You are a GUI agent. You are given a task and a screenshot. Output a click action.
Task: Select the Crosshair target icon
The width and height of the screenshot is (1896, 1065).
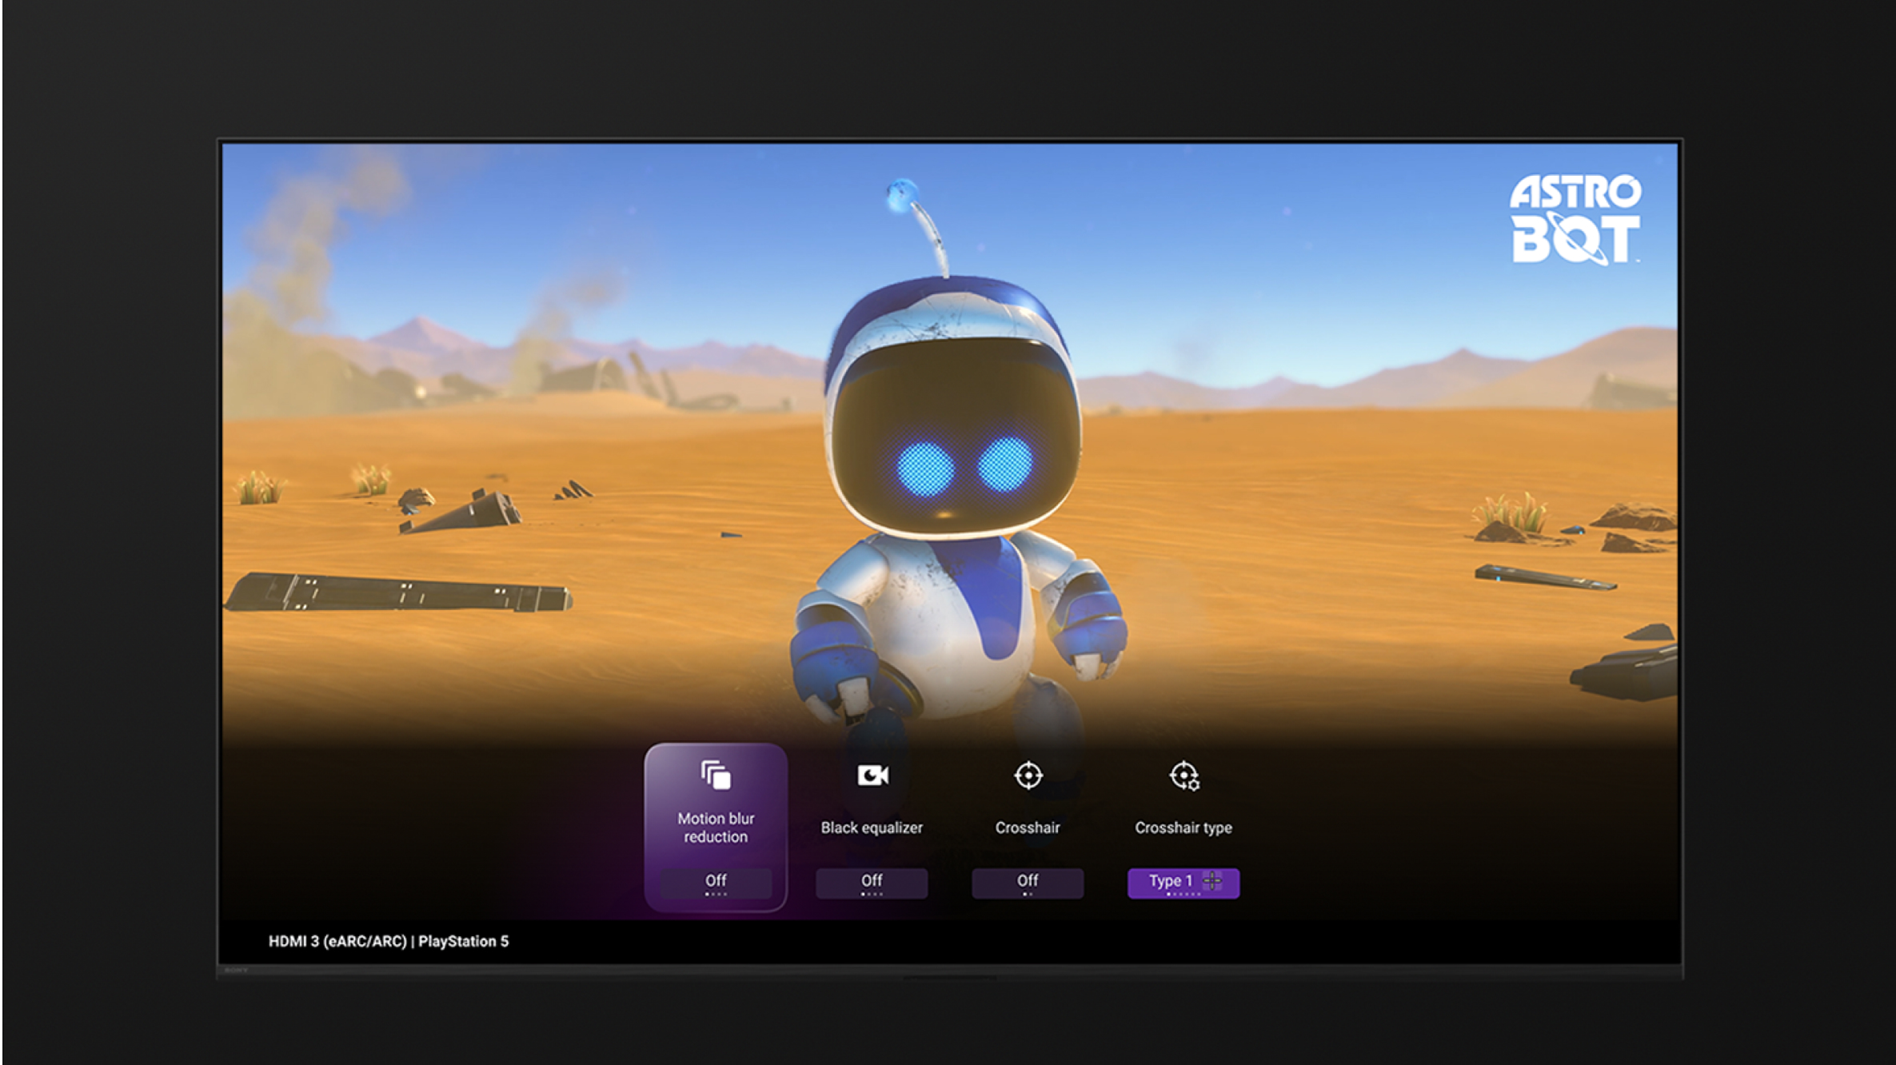pos(1028,775)
